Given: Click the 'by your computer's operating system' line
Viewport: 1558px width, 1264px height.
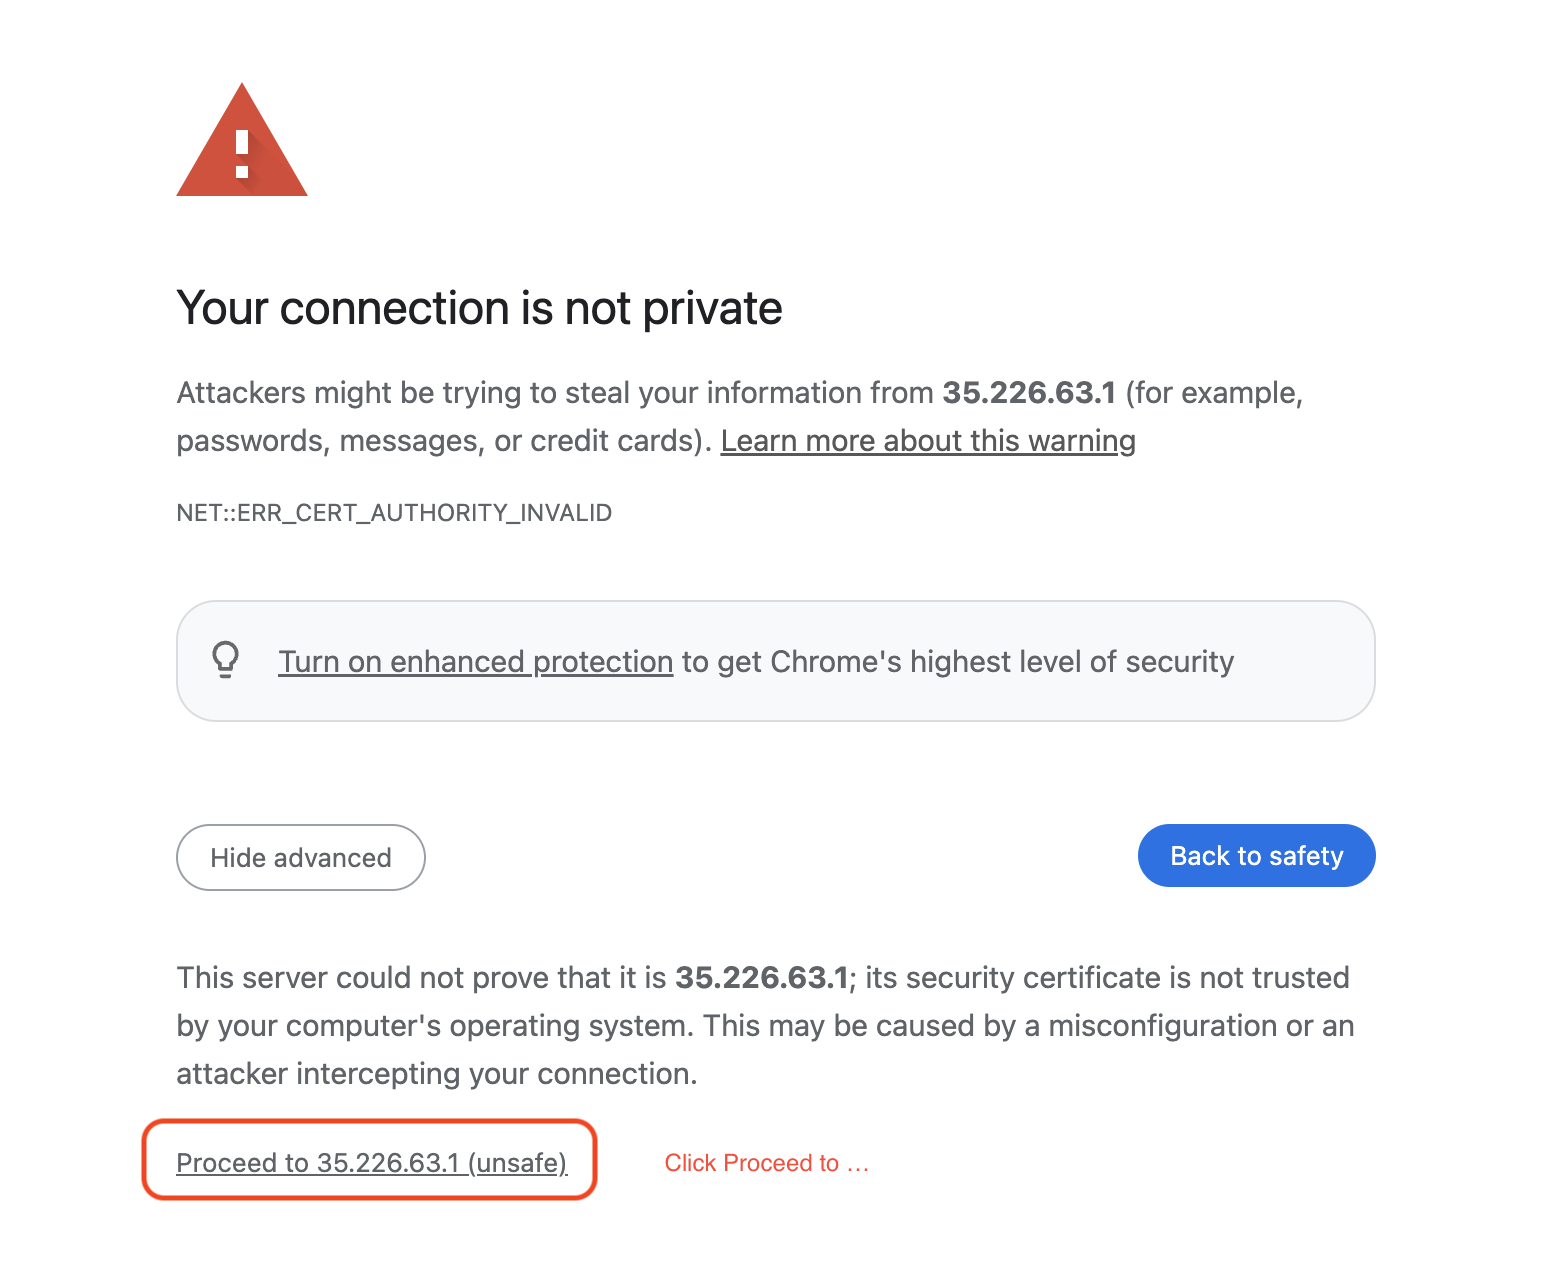Looking at the screenshot, I should tap(433, 1026).
